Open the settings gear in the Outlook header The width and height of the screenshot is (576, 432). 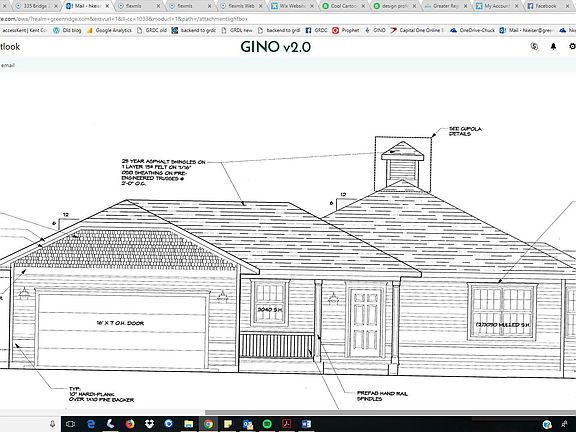pyautogui.click(x=572, y=46)
